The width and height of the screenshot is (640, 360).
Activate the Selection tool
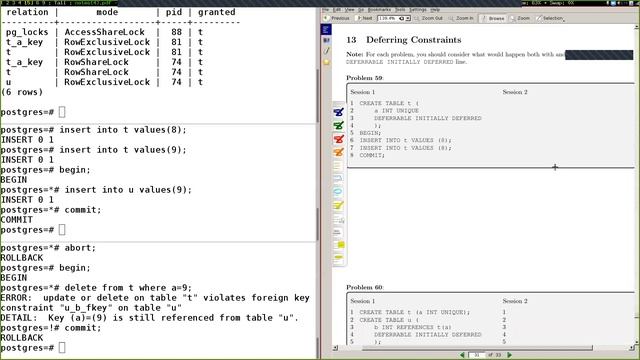click(x=550, y=18)
